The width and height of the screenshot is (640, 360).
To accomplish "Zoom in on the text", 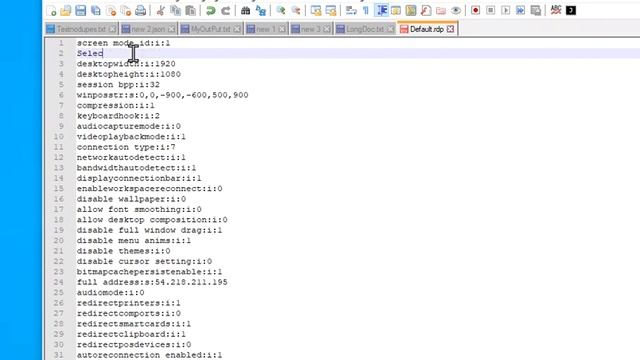I will 281,11.
